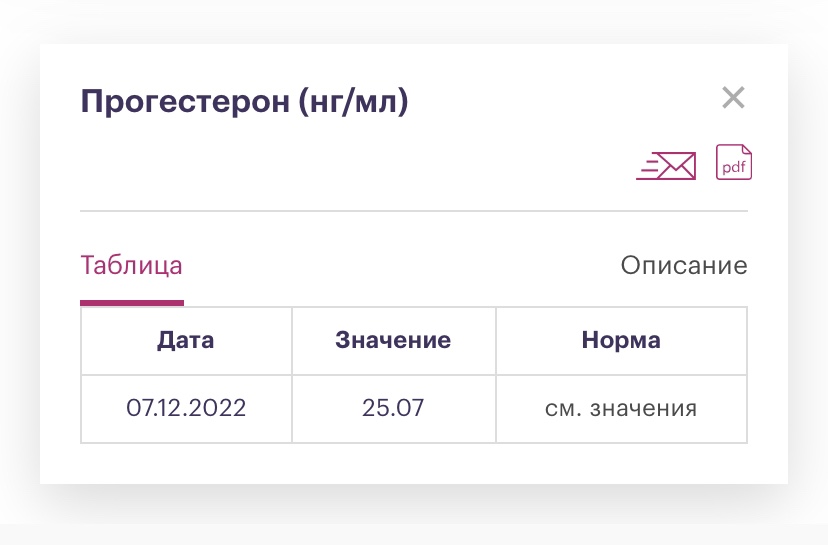
Task: Send the result by email envelope icon
Action: (666, 165)
